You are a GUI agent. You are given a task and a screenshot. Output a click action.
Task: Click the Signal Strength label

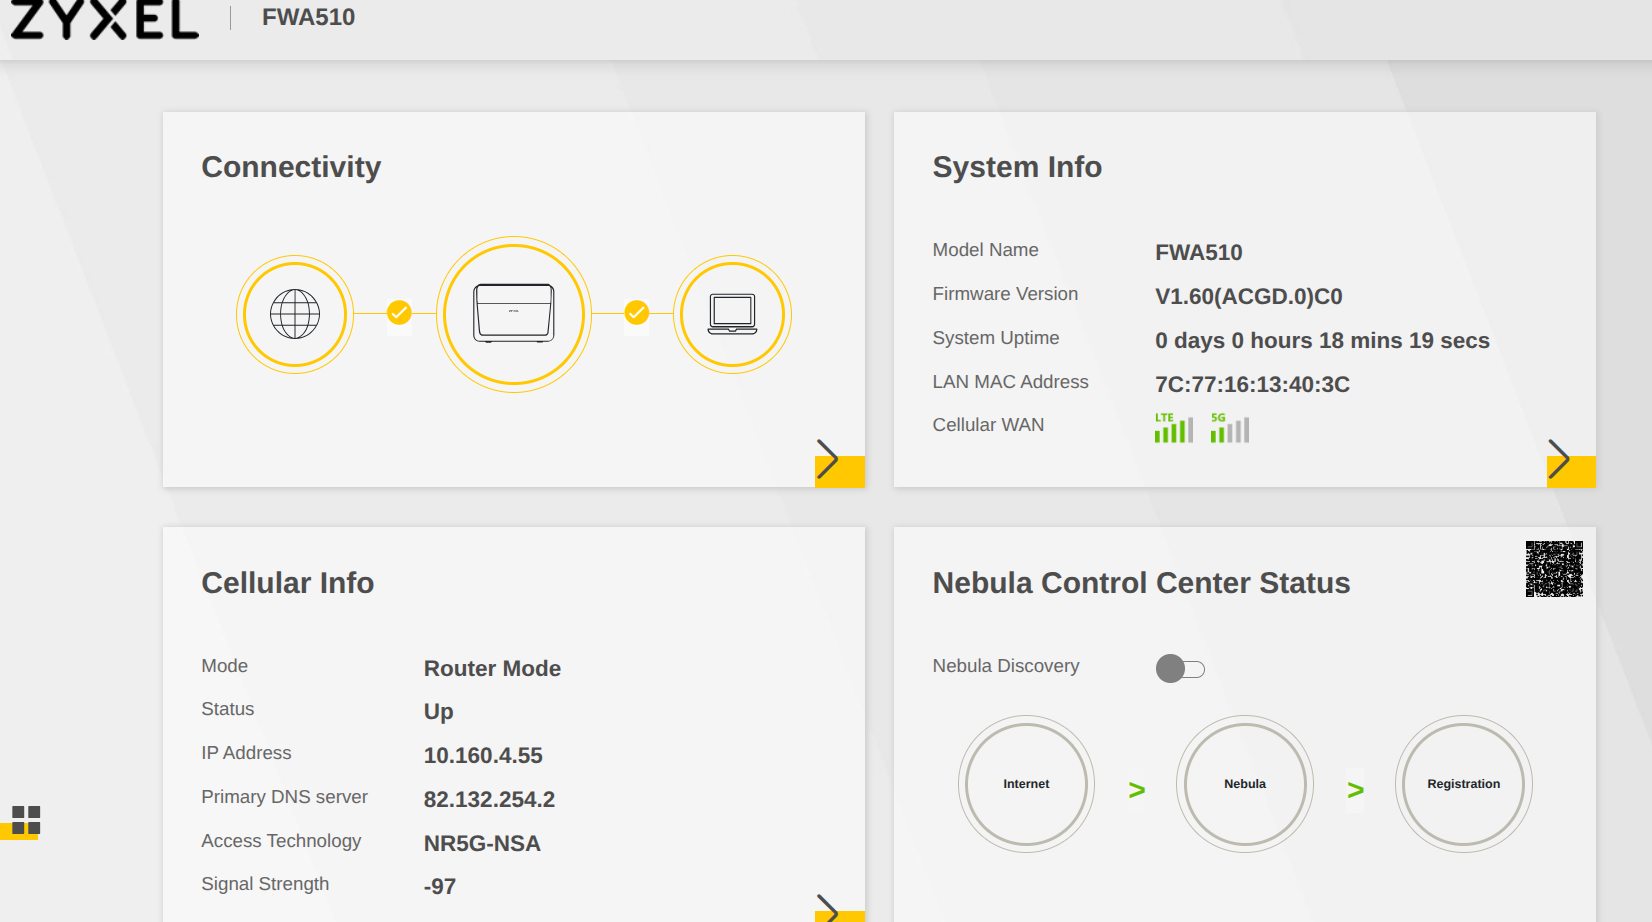click(x=265, y=884)
